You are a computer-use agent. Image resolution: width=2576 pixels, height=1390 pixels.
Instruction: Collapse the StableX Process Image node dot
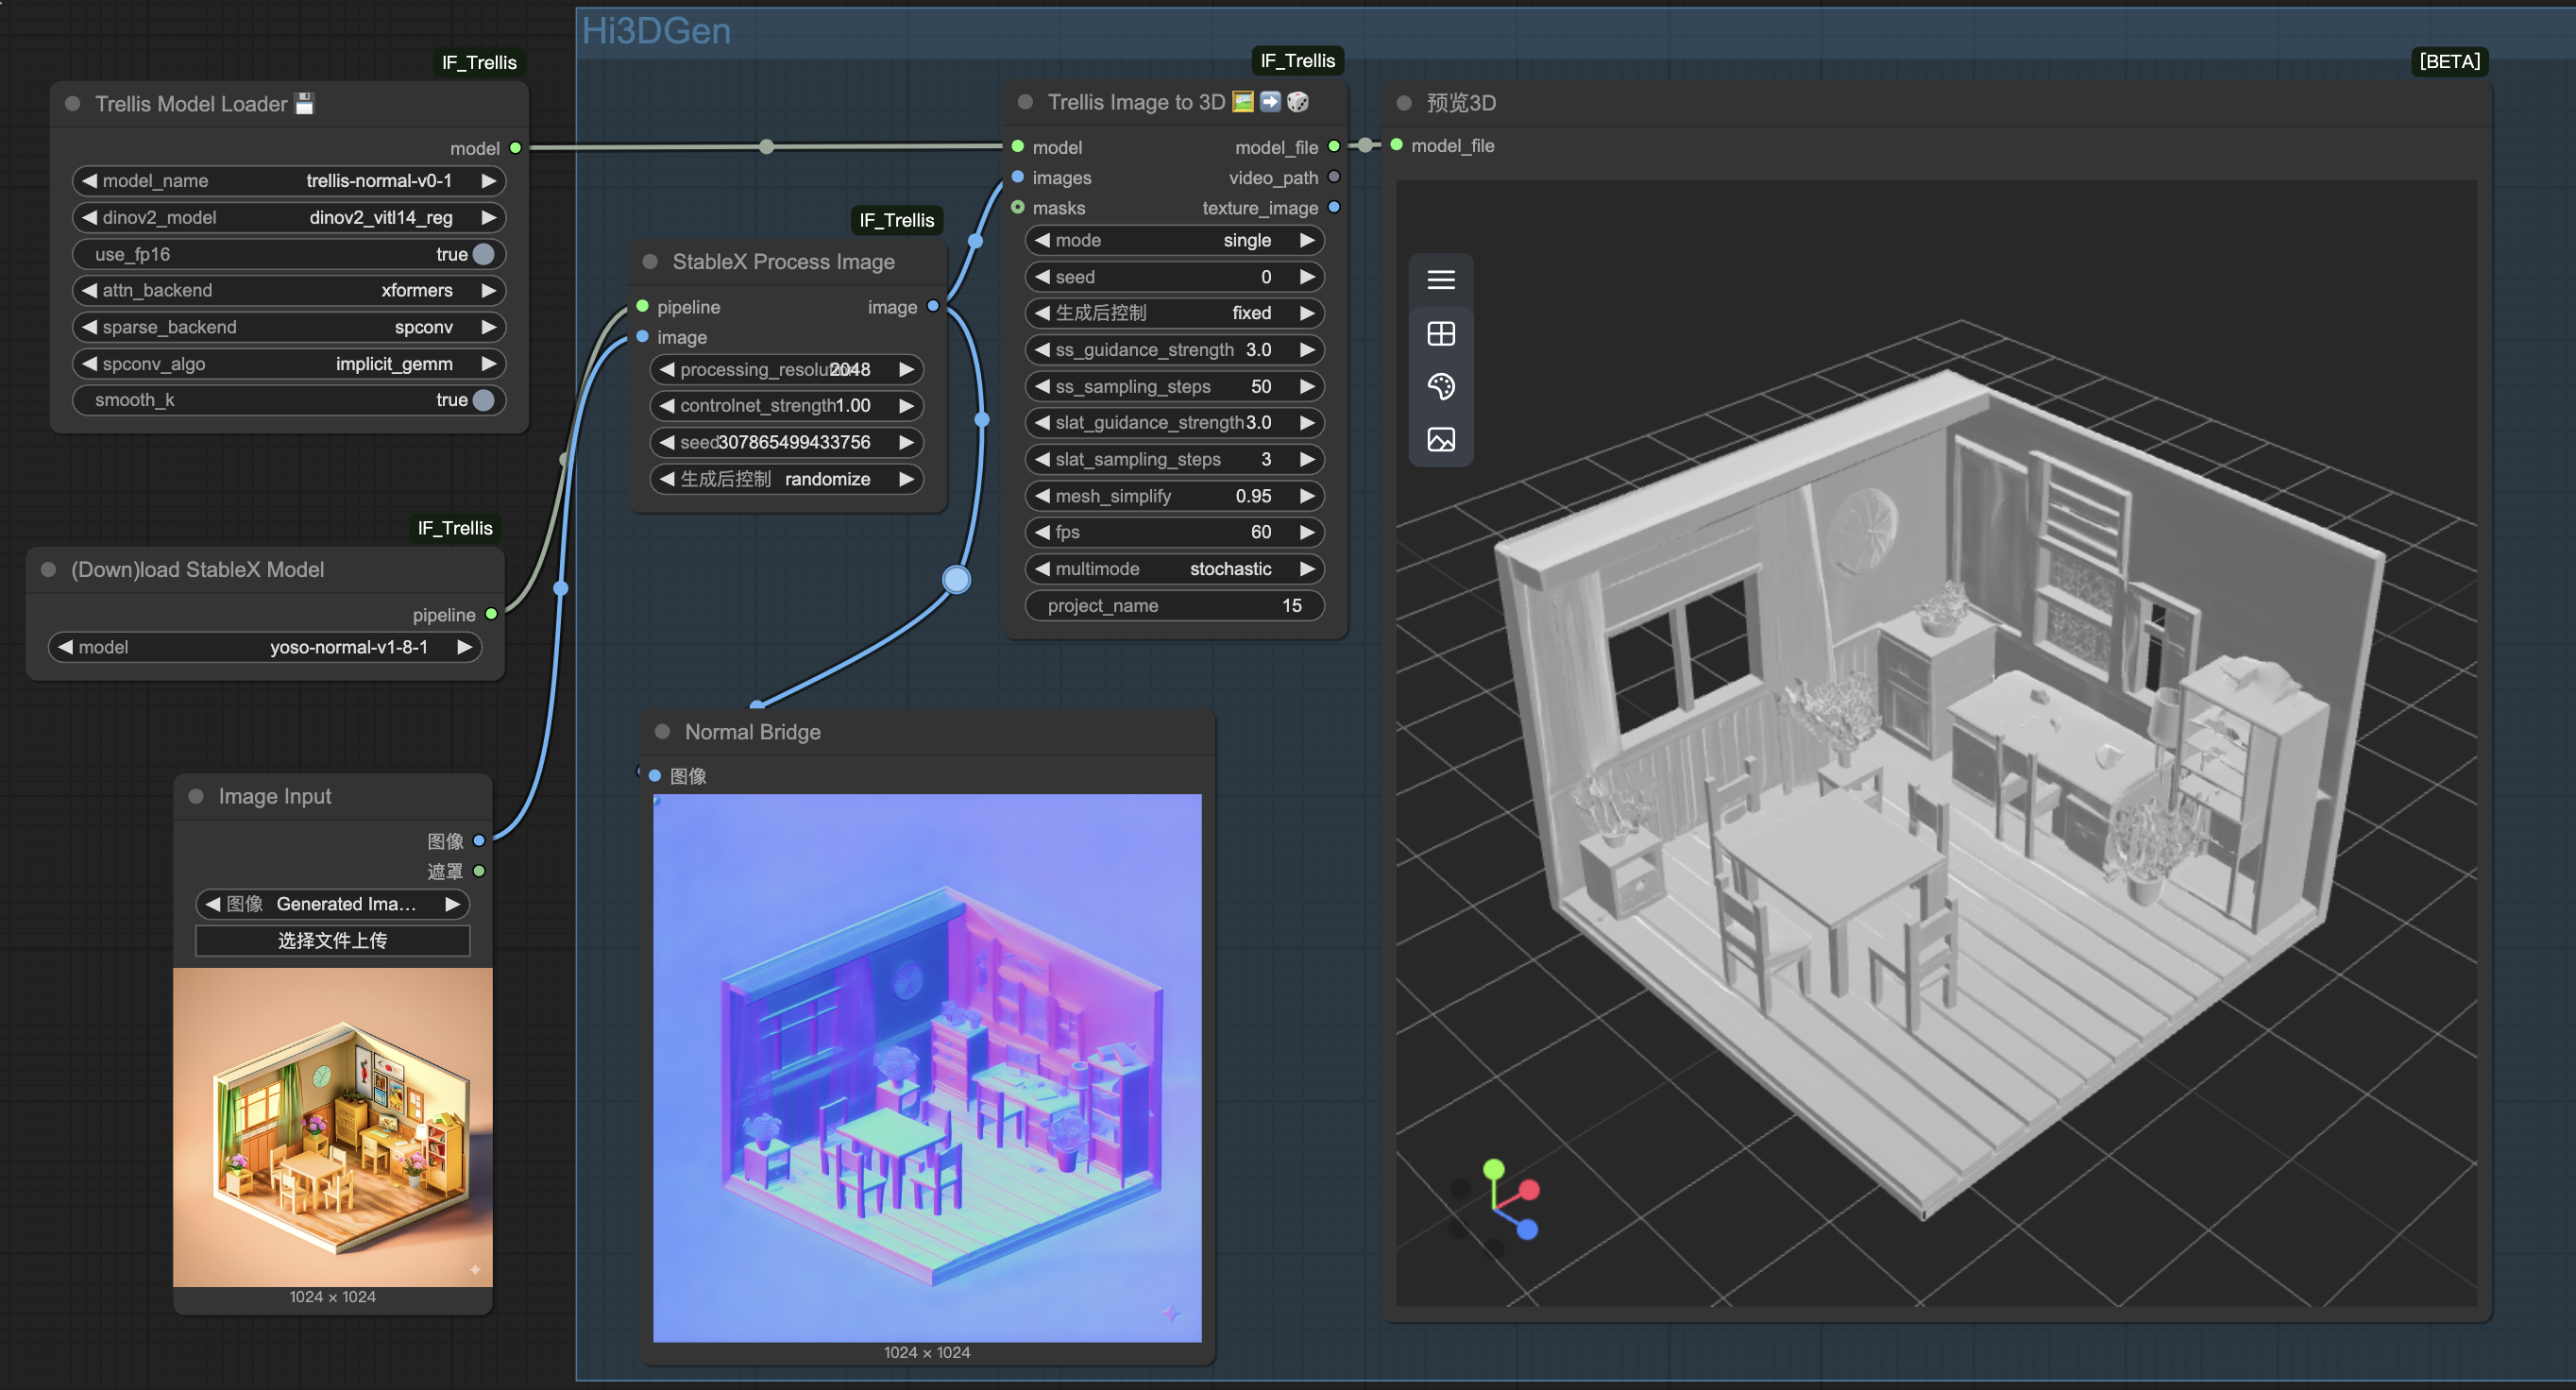coord(650,261)
